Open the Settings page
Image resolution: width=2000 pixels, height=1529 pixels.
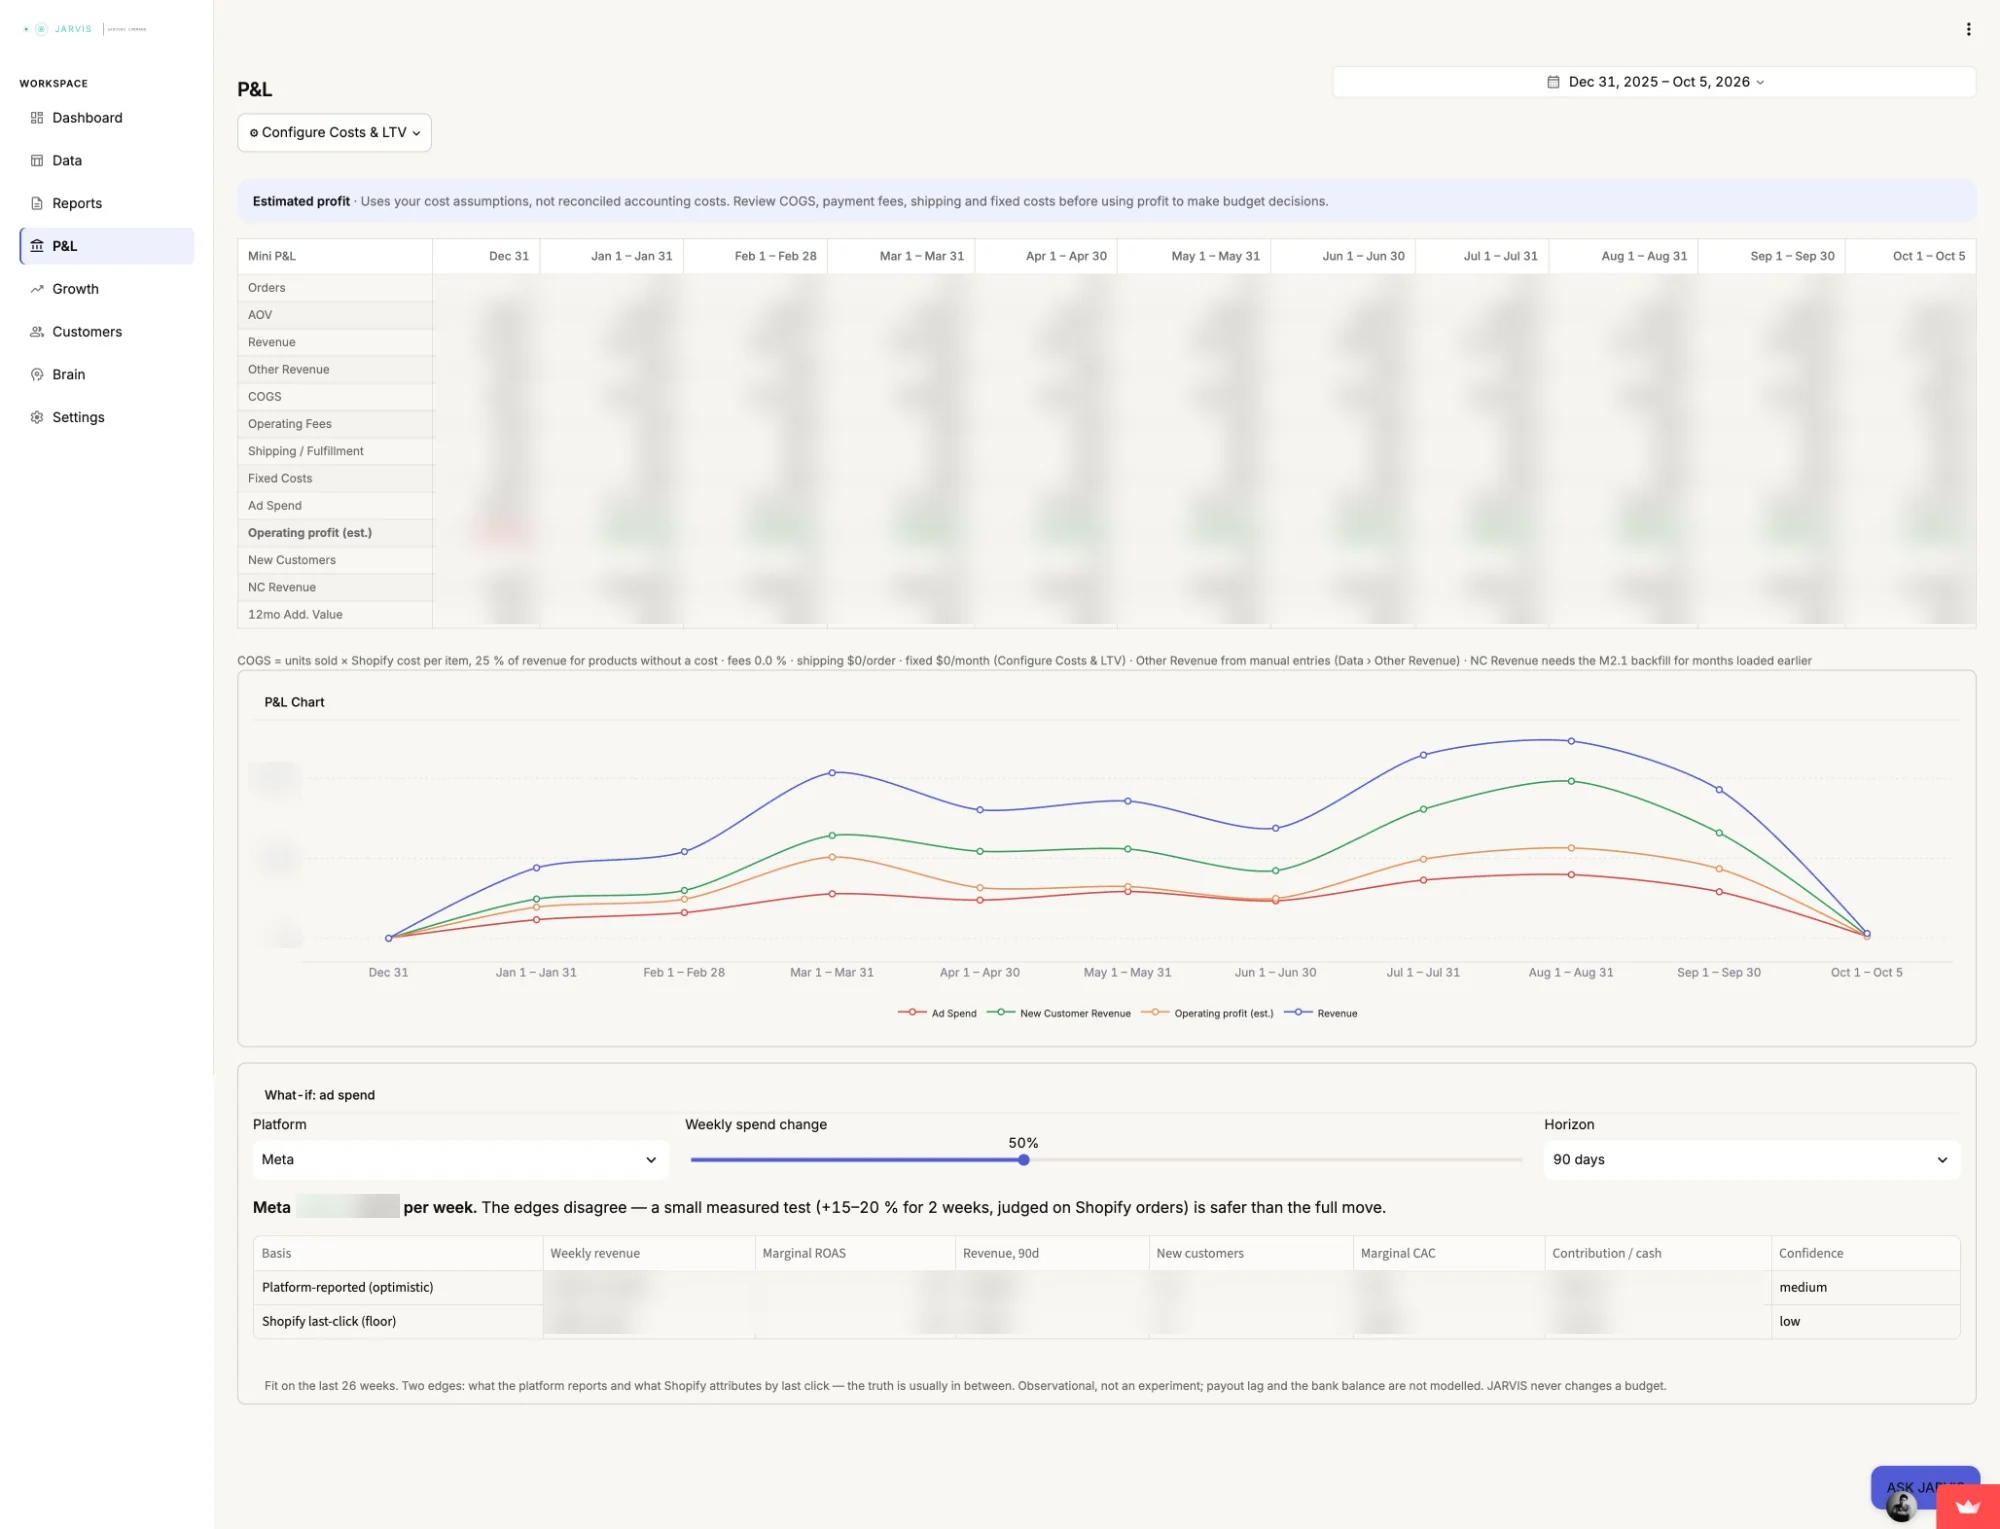[107, 418]
